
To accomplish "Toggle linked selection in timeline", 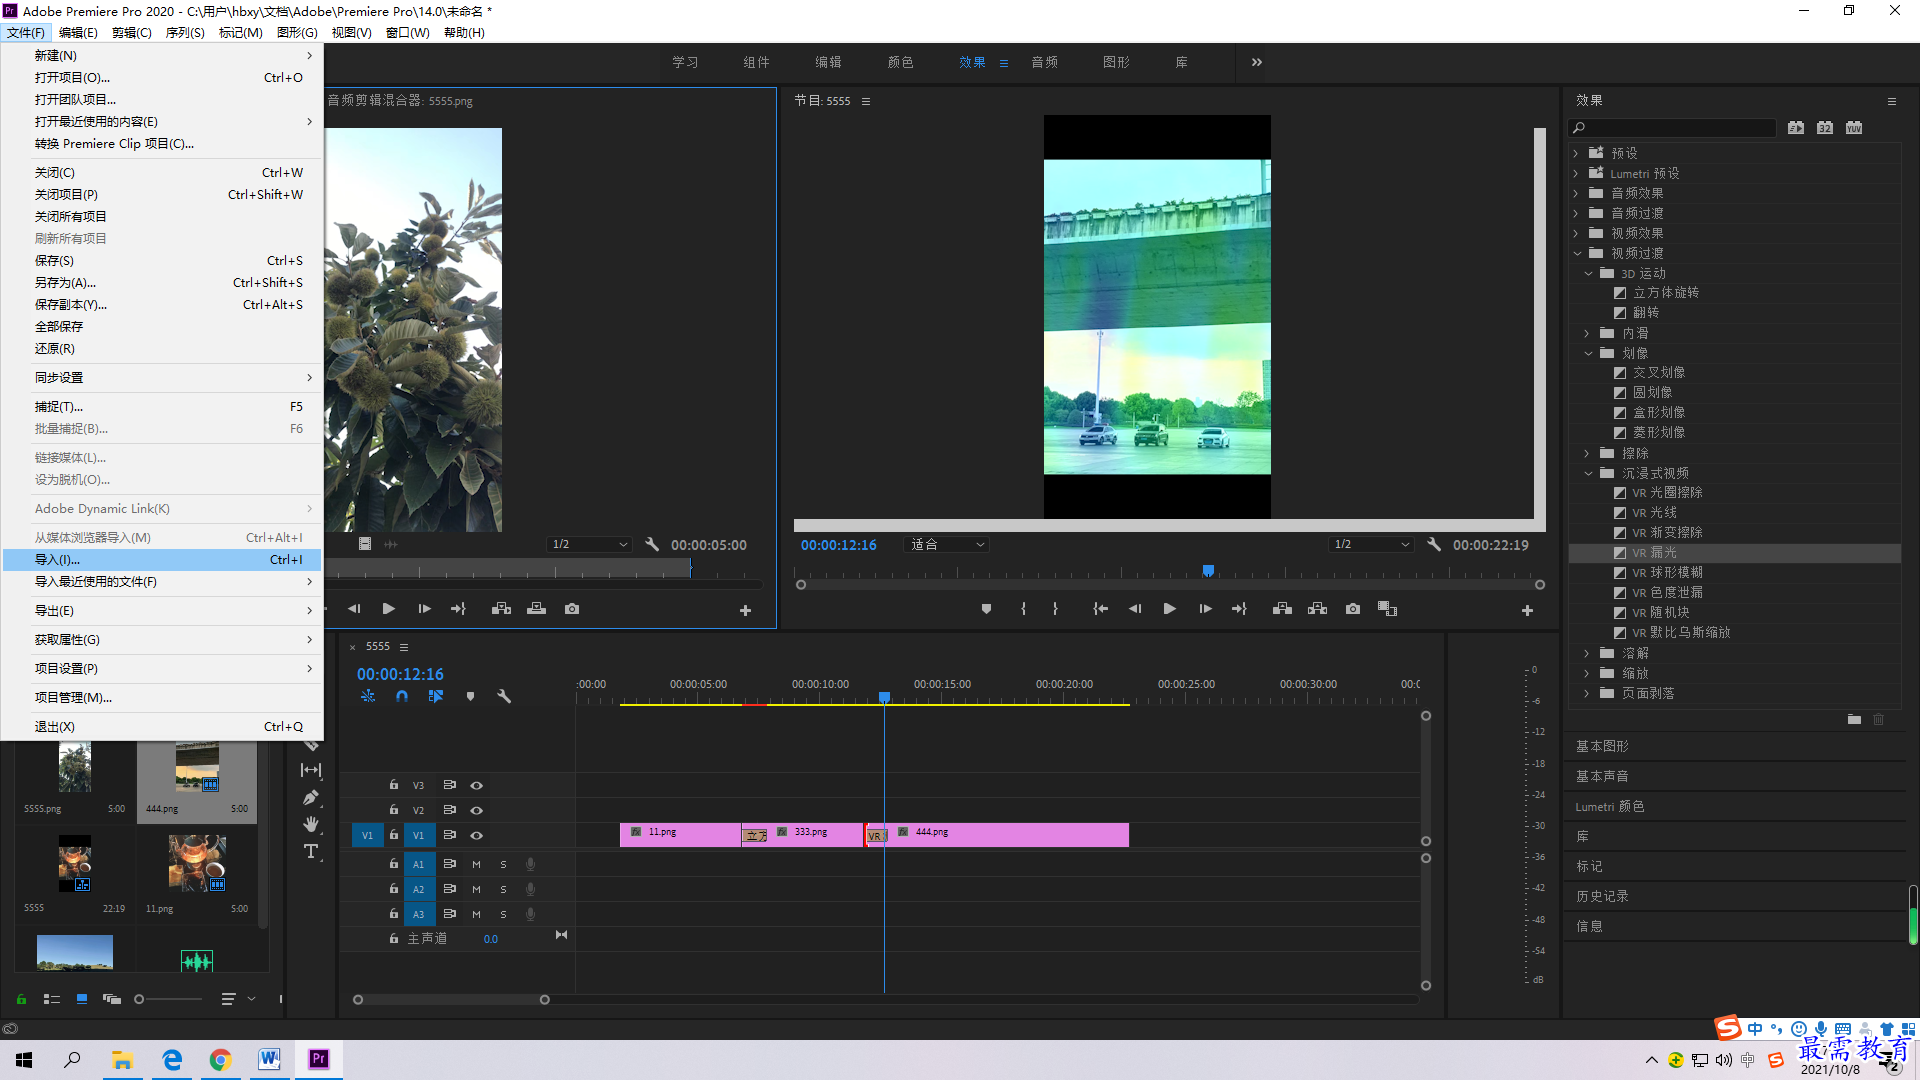I will coord(436,696).
